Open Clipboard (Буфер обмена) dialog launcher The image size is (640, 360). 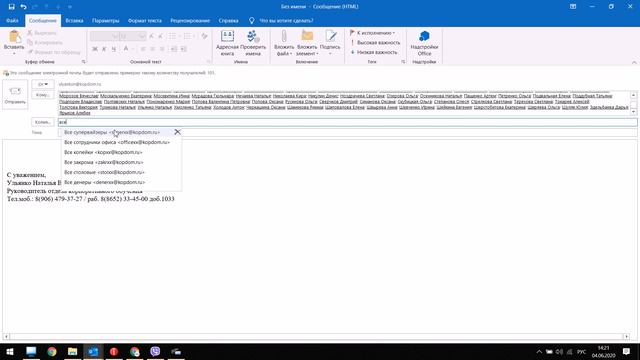coord(84,62)
